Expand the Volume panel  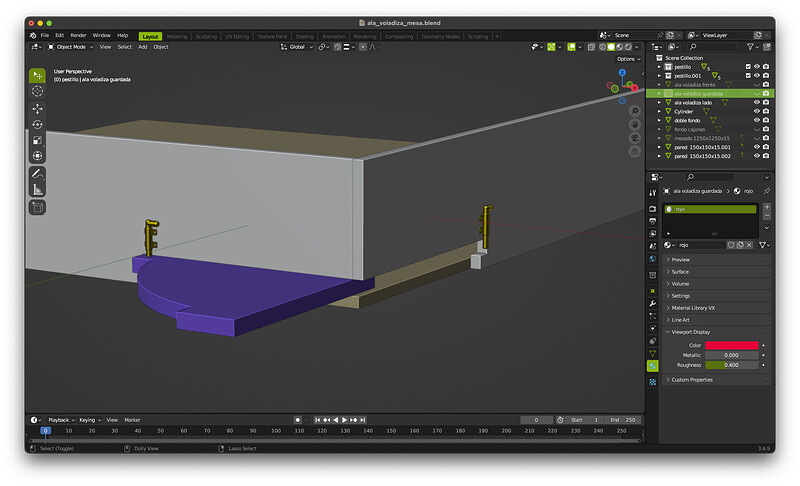[716, 284]
